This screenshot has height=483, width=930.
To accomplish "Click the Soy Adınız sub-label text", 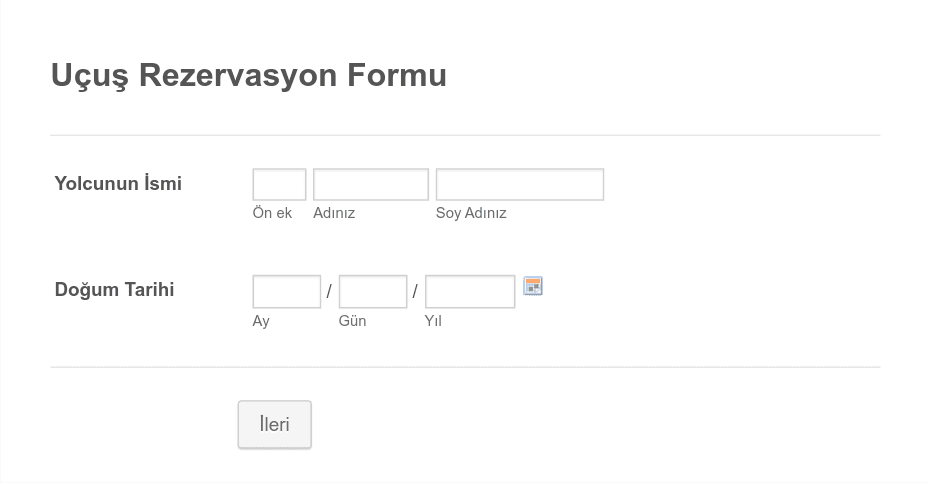I will tap(471, 213).
